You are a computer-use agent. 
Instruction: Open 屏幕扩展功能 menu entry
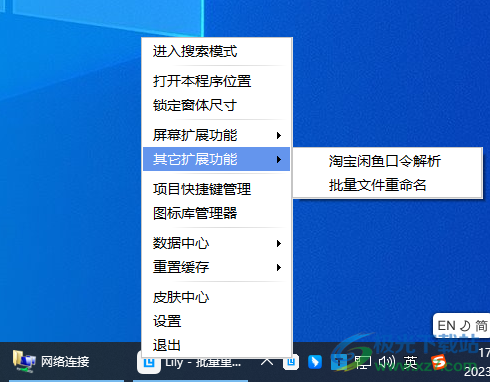coord(217,135)
